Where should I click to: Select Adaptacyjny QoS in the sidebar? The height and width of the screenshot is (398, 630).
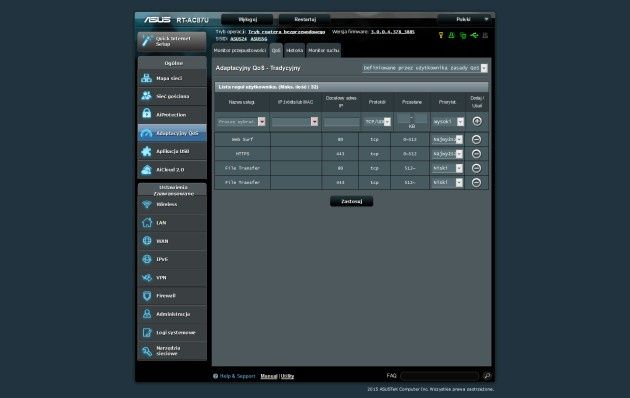tap(172, 133)
